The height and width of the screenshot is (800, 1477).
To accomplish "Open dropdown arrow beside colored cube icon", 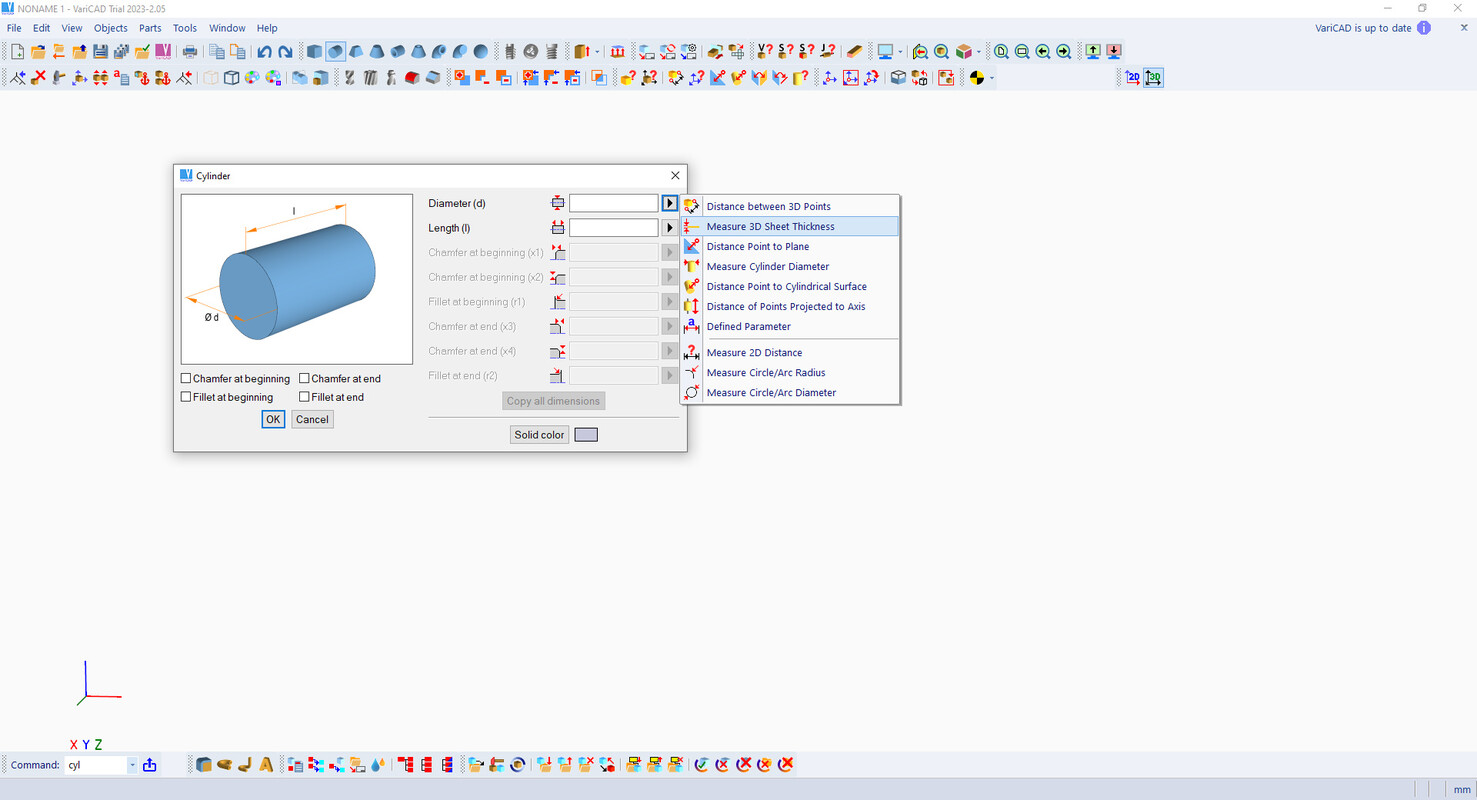I will pyautogui.click(x=979, y=52).
